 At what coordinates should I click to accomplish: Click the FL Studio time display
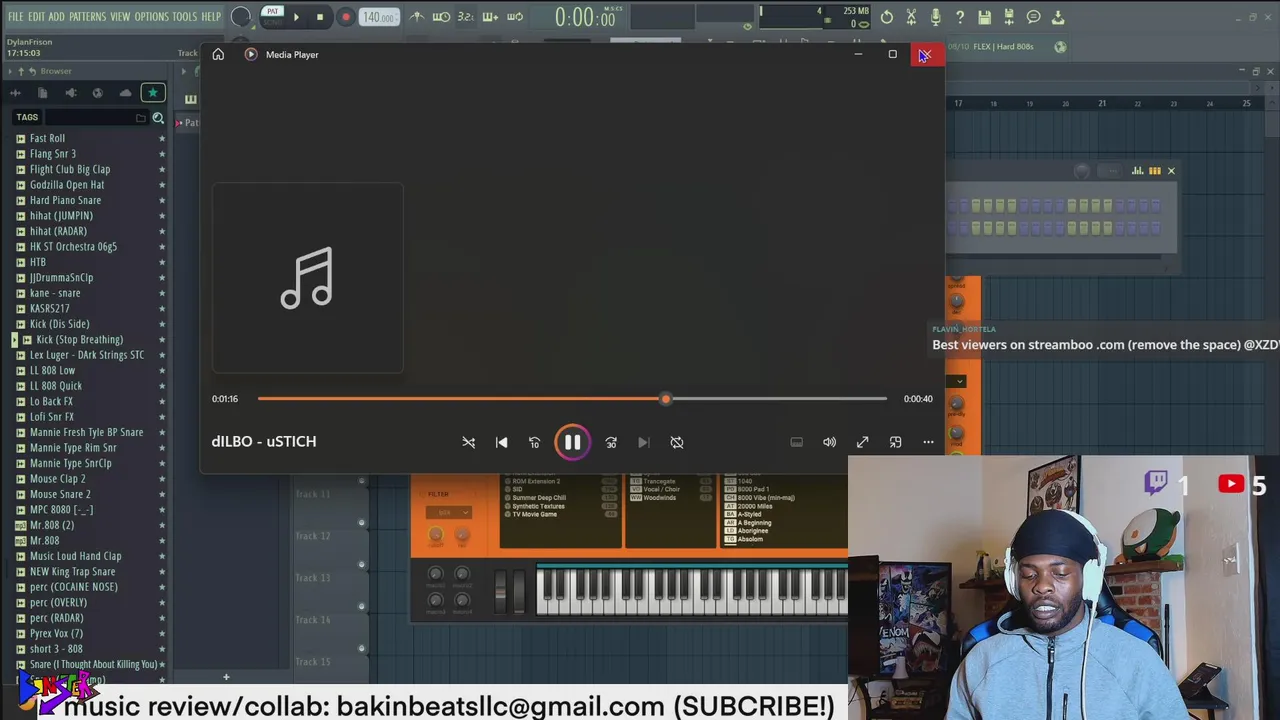(x=586, y=17)
